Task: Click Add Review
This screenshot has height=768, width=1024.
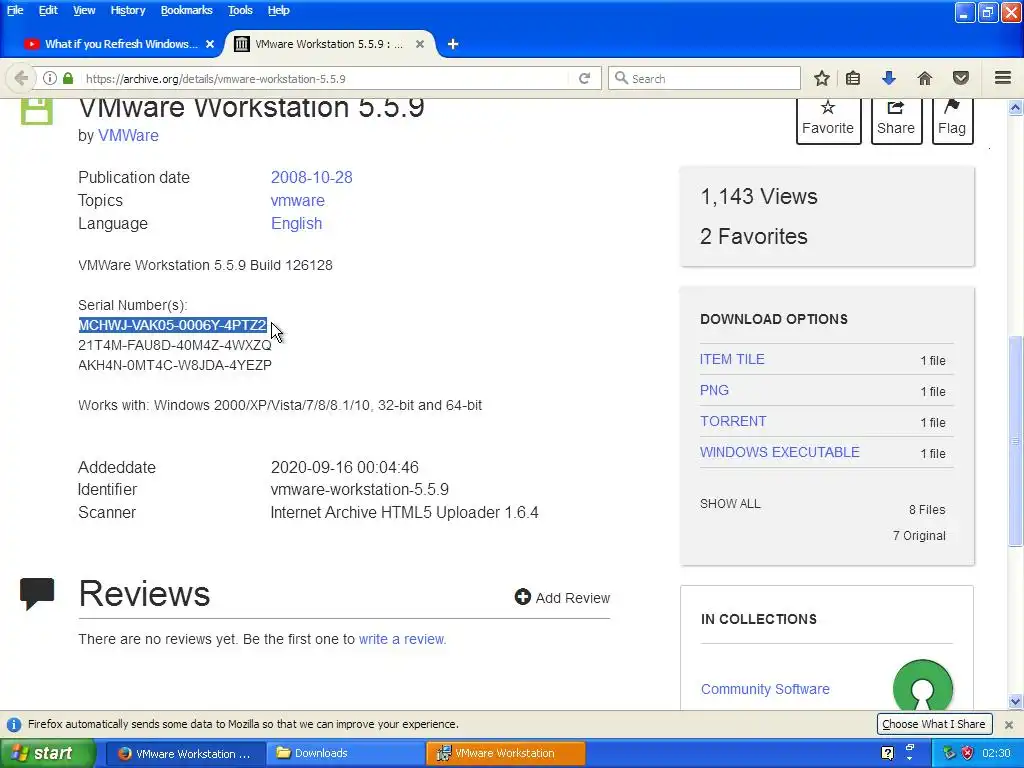Action: coord(562,598)
